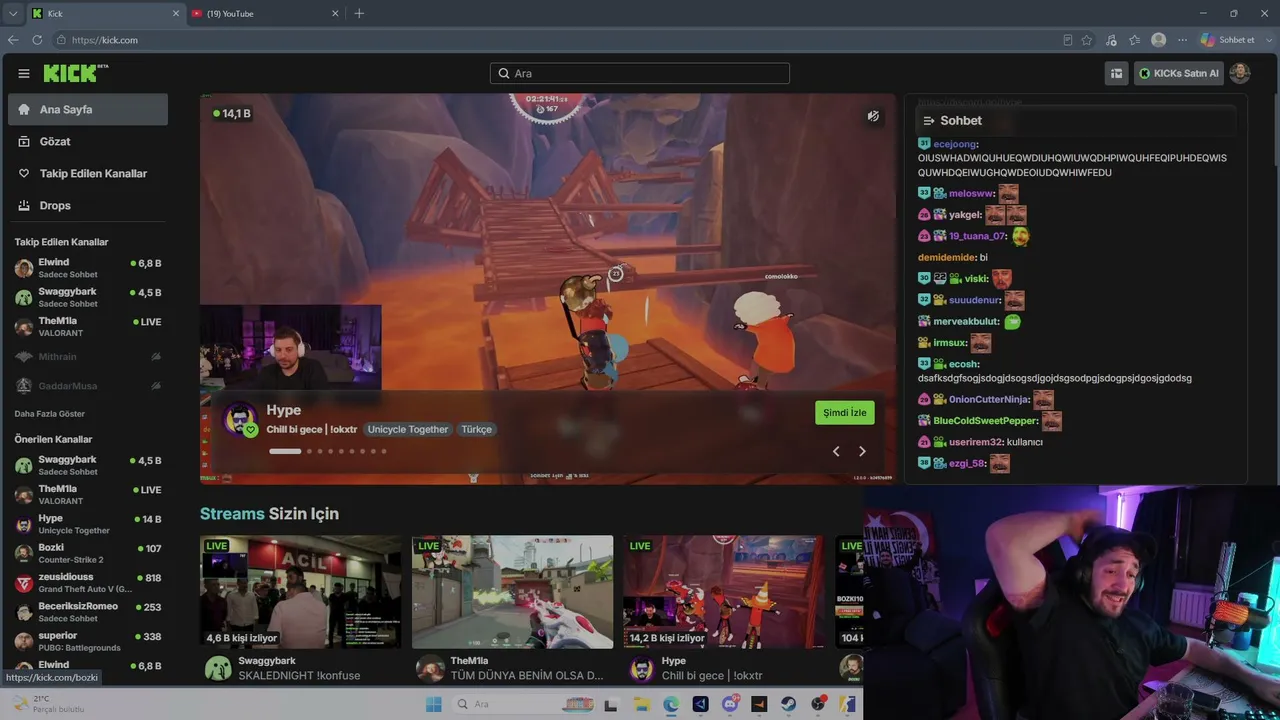This screenshot has height=720, width=1280.
Task: Mute or unmute the featured stream preview
Action: (873, 116)
